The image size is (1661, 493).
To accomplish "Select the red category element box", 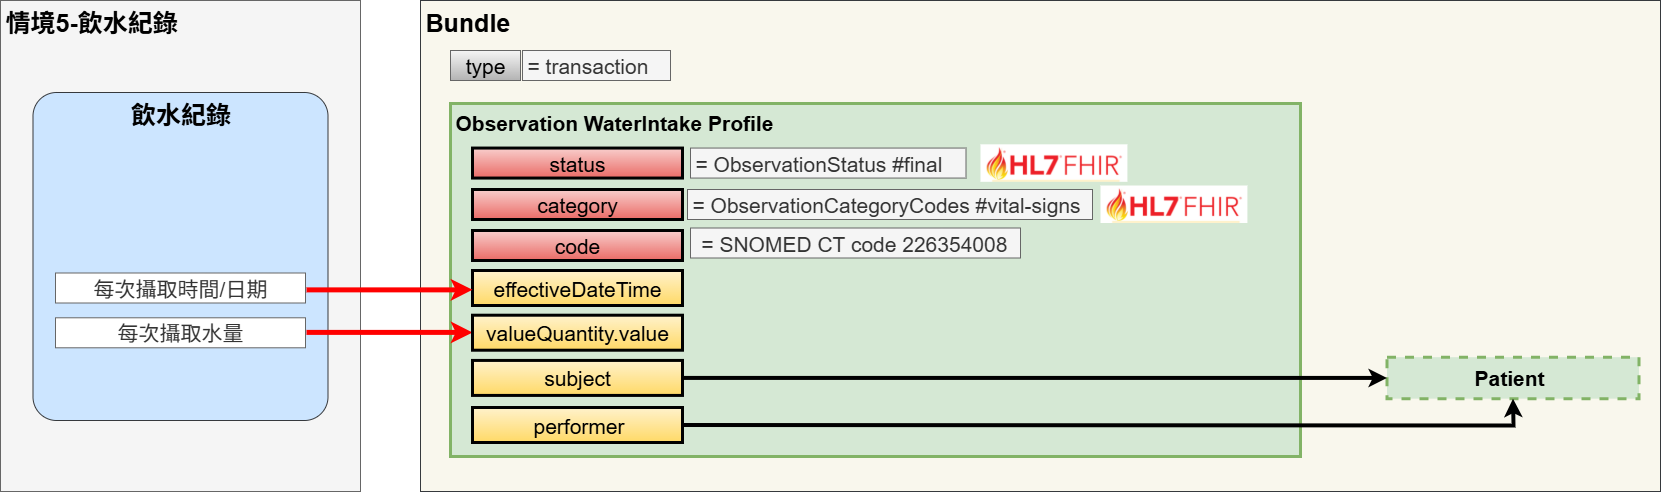I will tap(577, 205).
